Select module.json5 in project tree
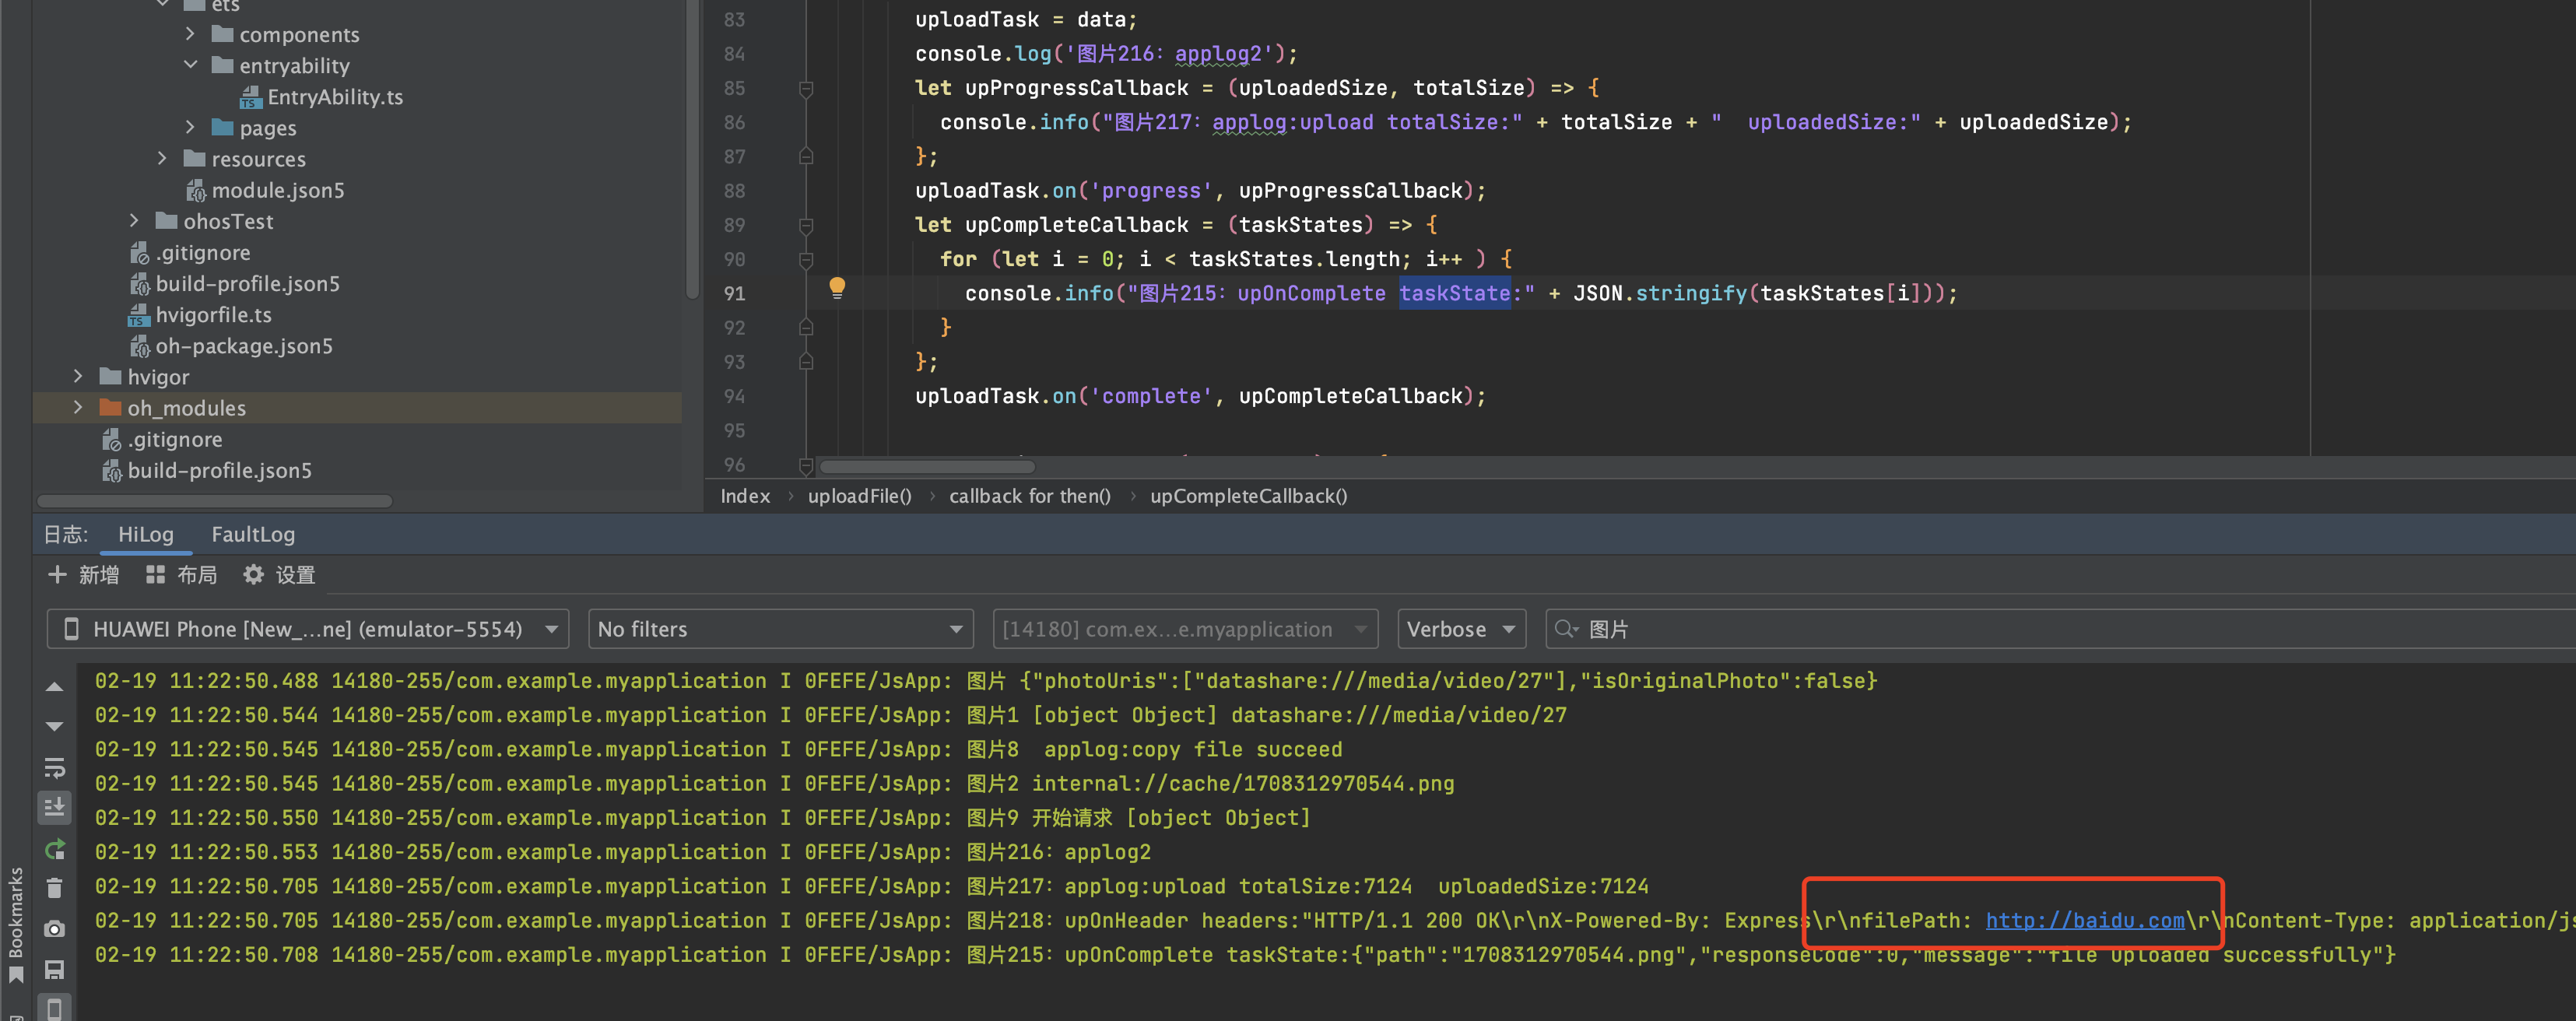The image size is (2576, 1021). [x=278, y=190]
